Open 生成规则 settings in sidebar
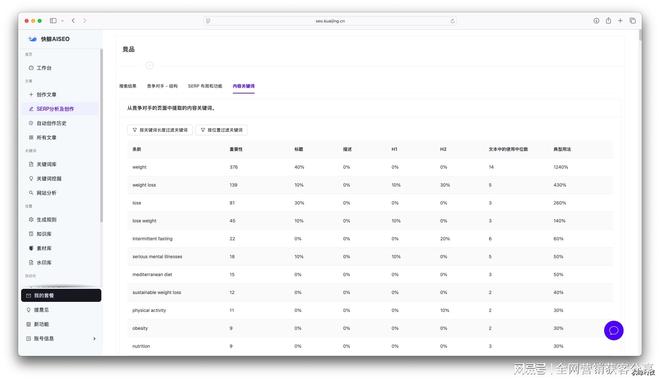 click(42, 220)
